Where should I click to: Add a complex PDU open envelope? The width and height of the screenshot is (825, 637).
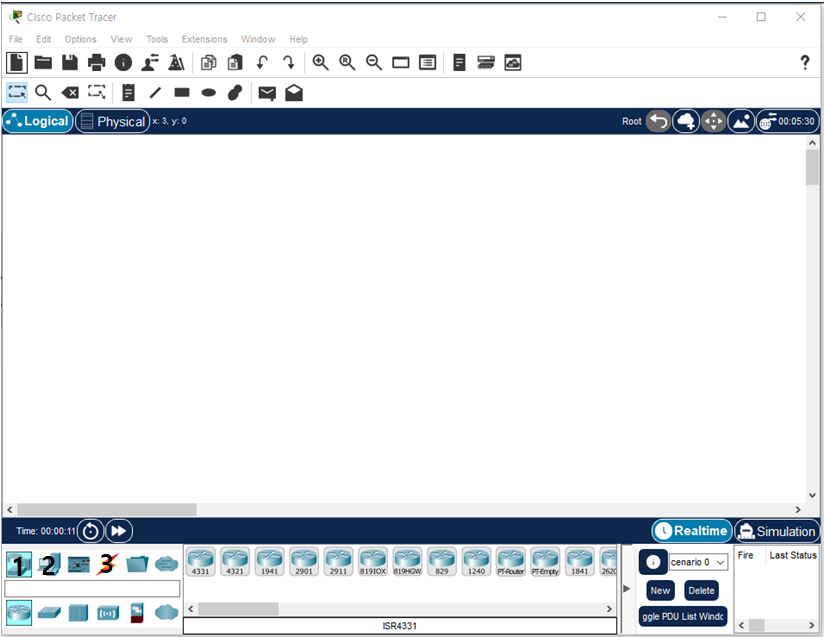pos(294,93)
